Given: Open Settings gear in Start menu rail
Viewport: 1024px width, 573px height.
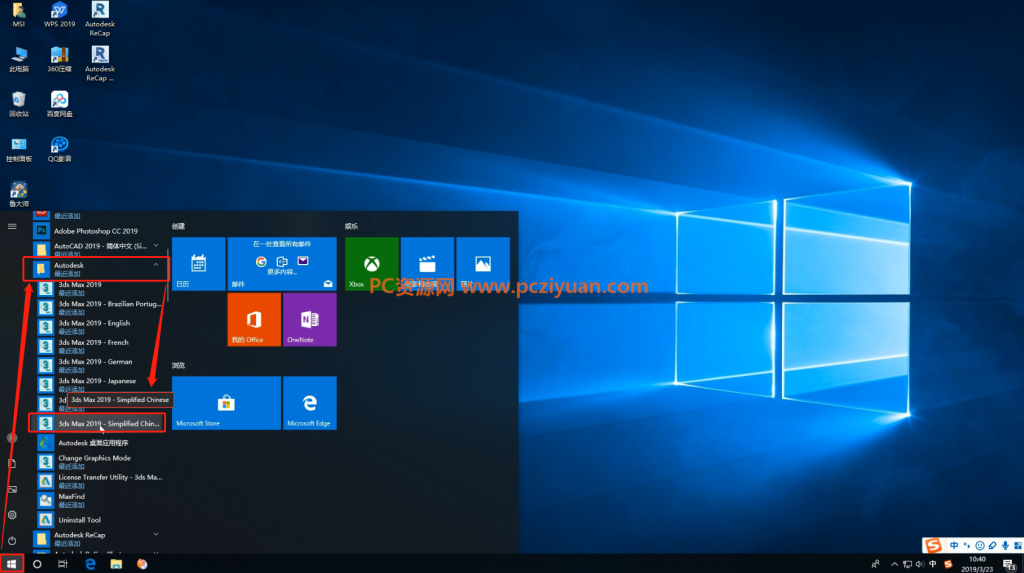Looking at the screenshot, I should click(x=12, y=515).
